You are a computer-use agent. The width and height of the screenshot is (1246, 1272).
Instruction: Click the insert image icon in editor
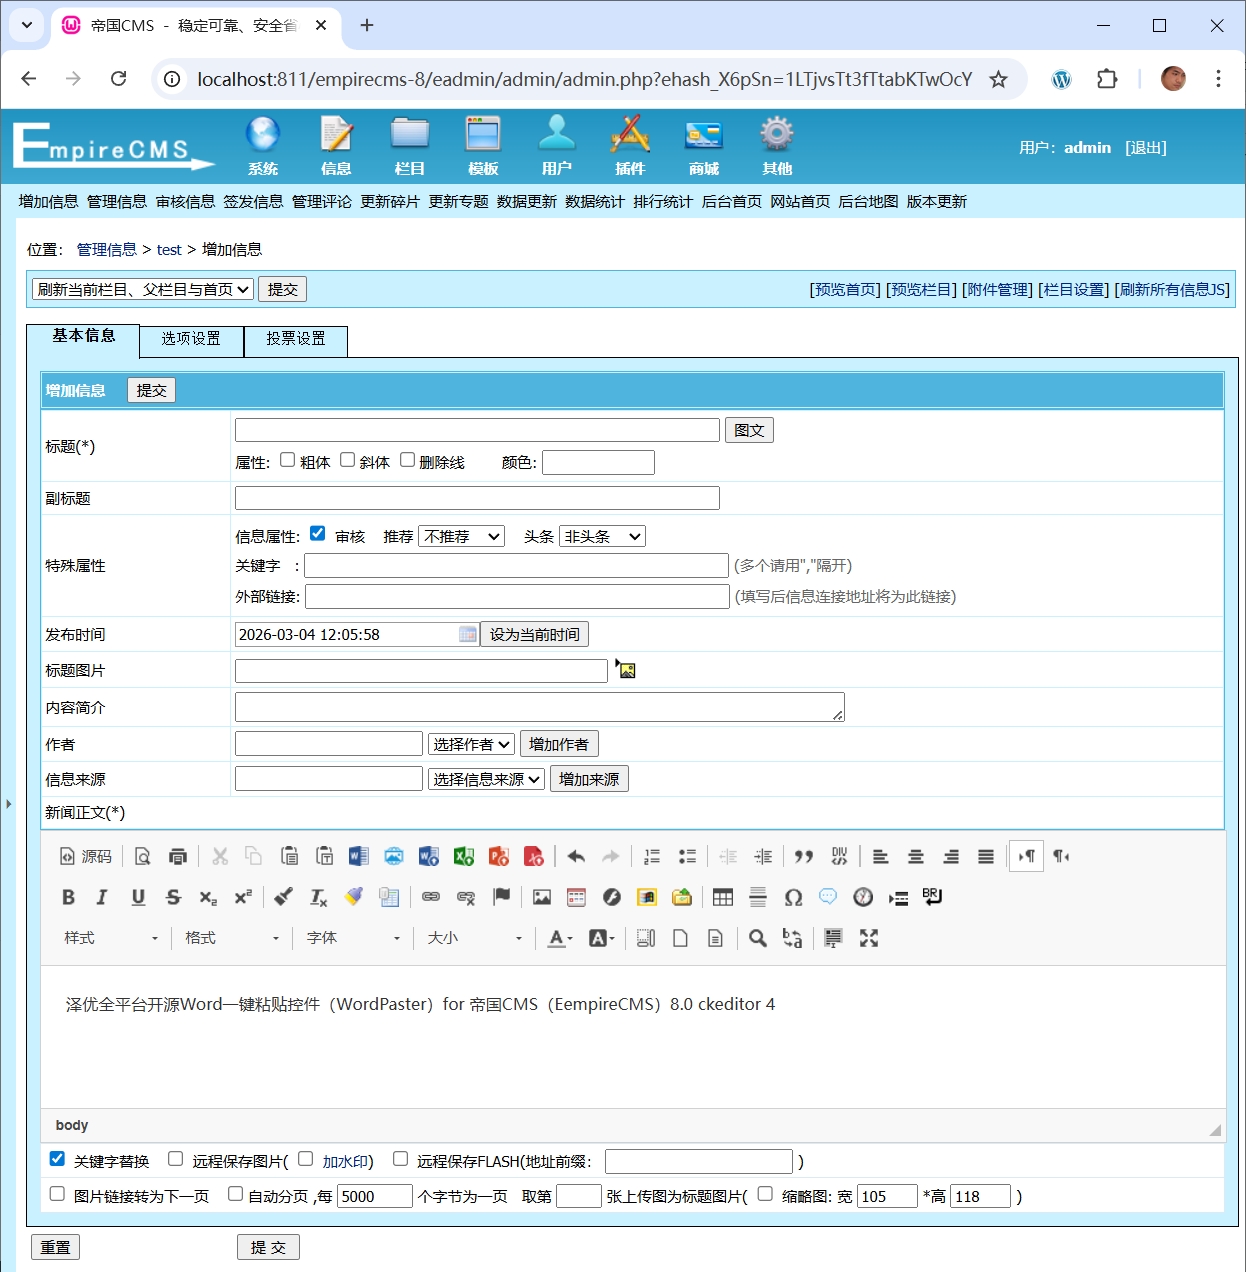coord(542,897)
